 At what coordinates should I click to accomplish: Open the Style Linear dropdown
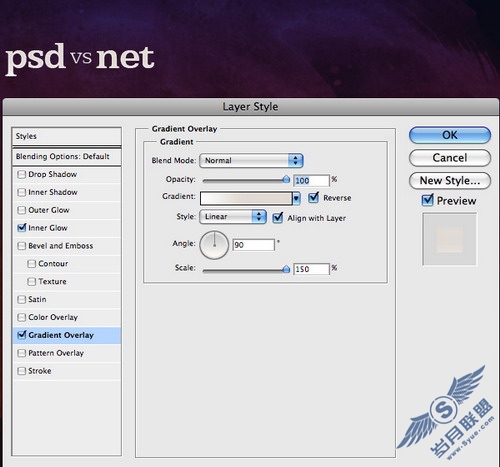pyautogui.click(x=233, y=217)
